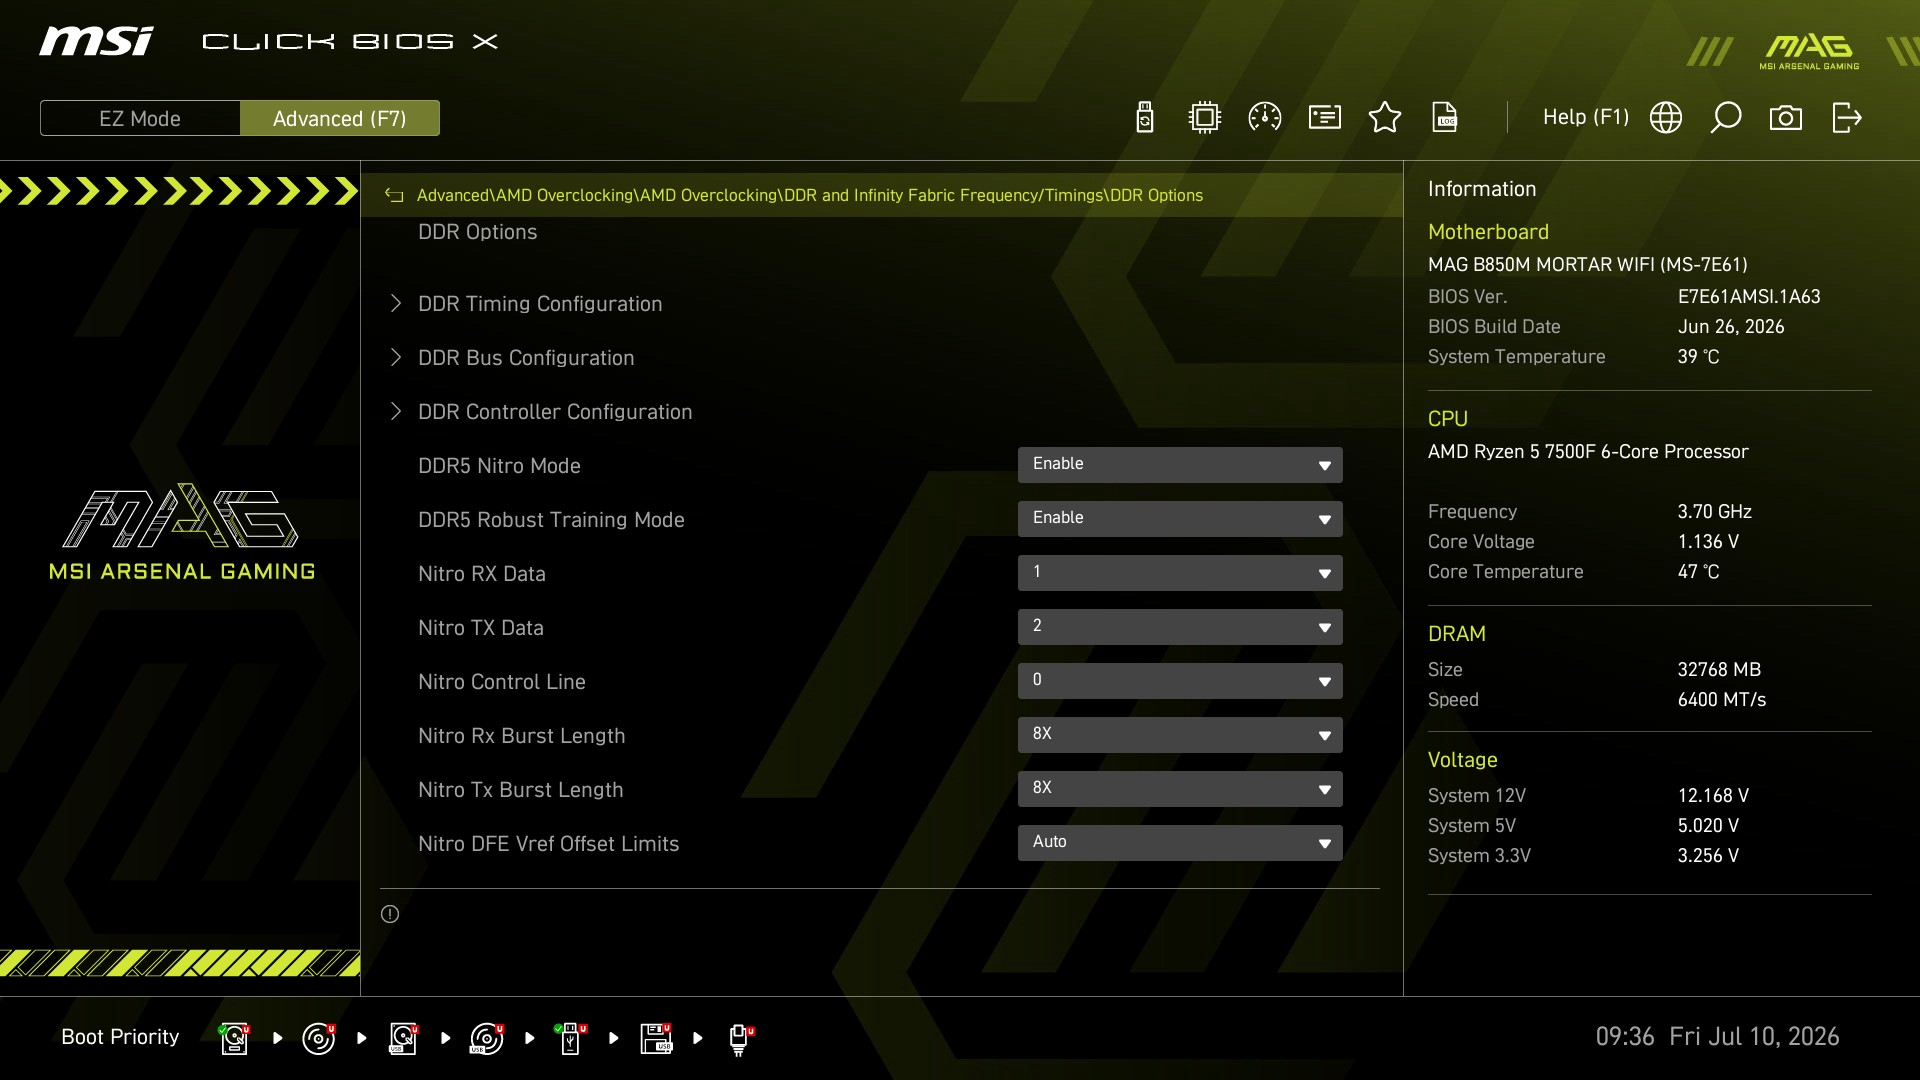Screen dimensions: 1920x1080
Task: Click the DDR Options section heading
Action: pyautogui.click(x=478, y=232)
